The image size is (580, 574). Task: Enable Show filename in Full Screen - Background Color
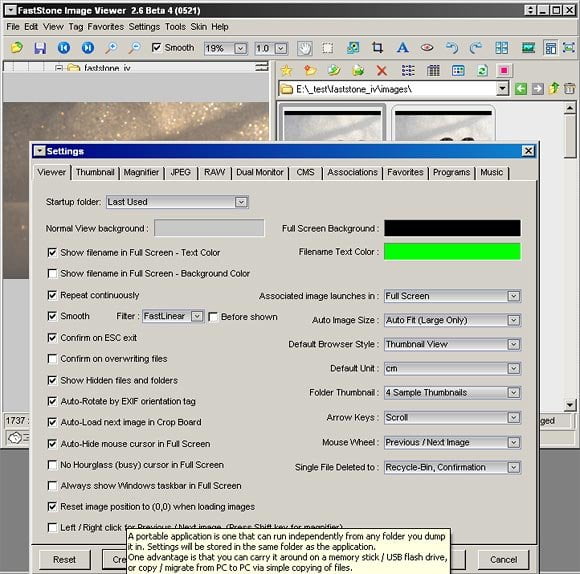coord(52,273)
